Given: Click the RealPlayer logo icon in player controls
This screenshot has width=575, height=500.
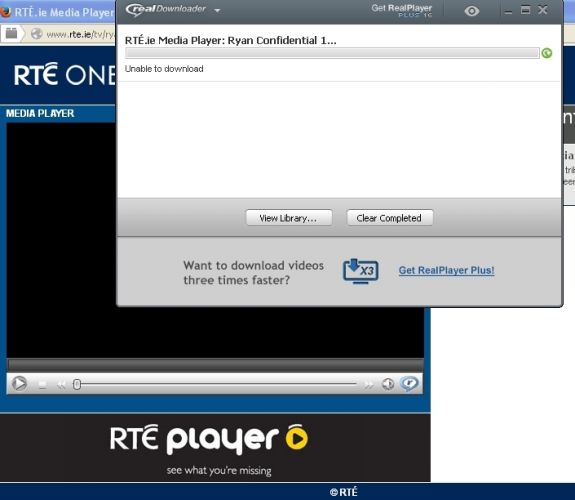Looking at the screenshot, I should pos(409,384).
